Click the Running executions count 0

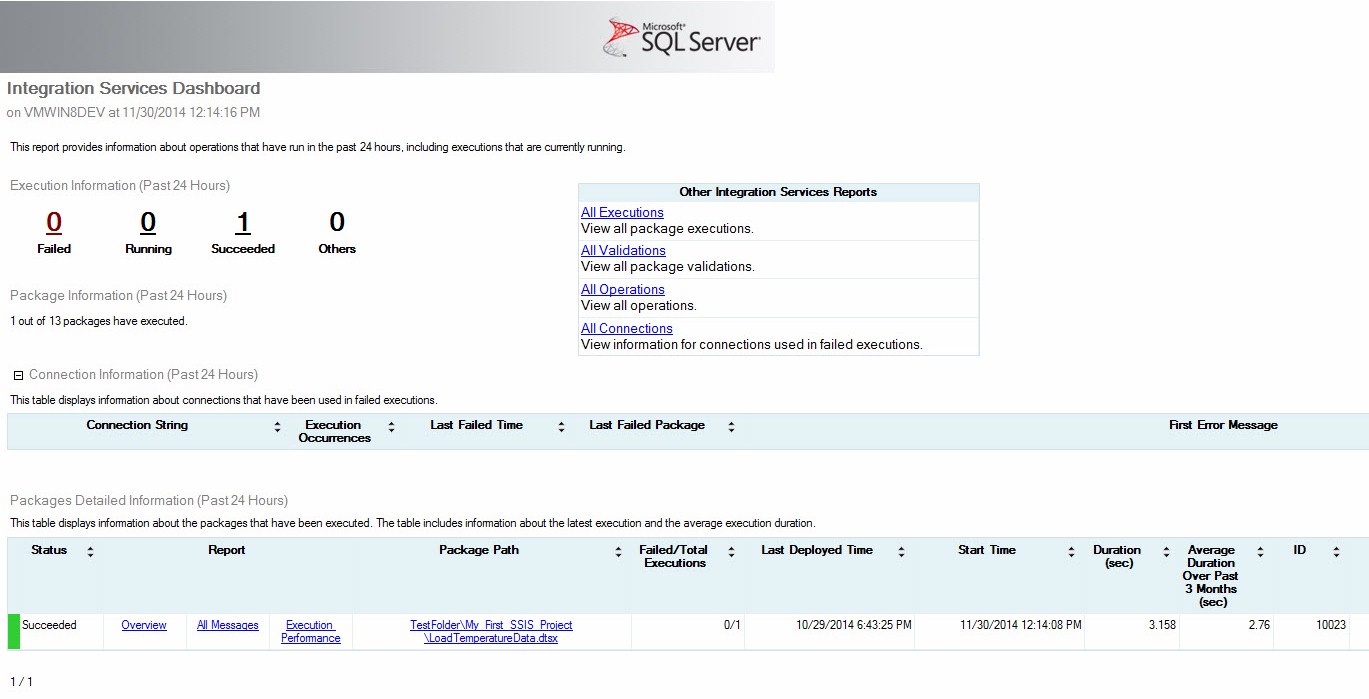tap(148, 222)
